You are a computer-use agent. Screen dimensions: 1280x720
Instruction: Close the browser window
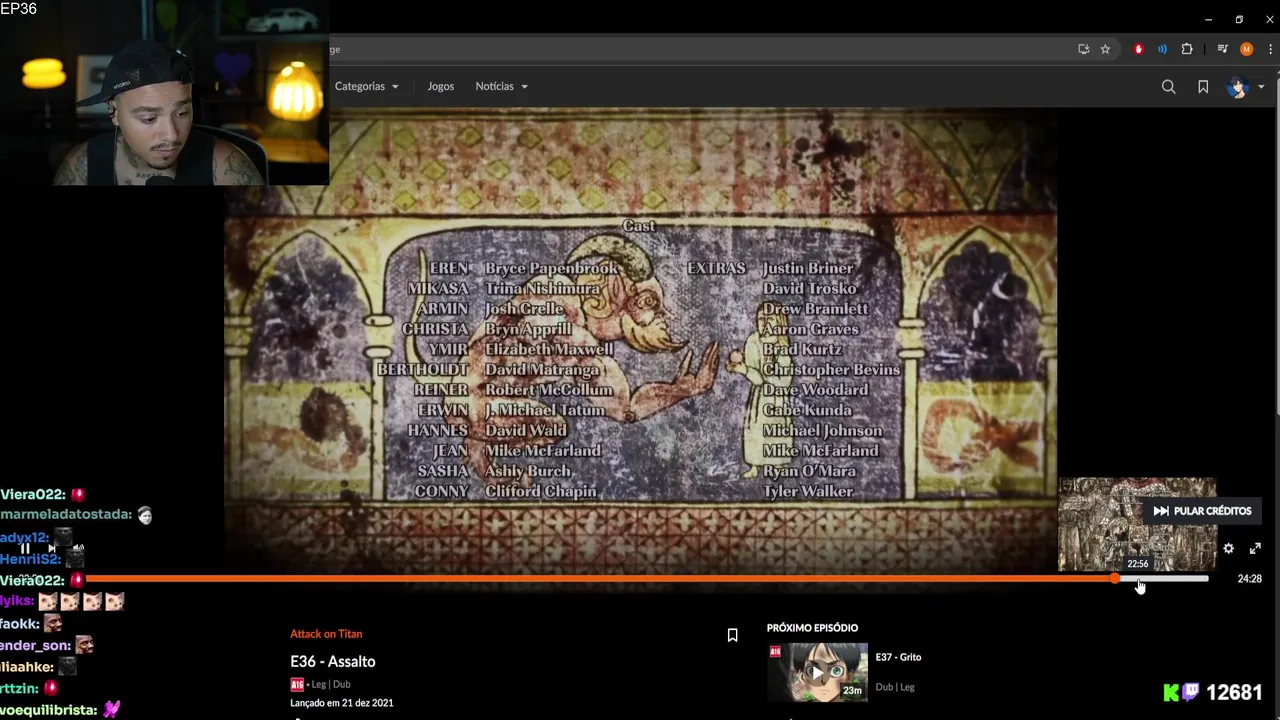coord(1269,19)
